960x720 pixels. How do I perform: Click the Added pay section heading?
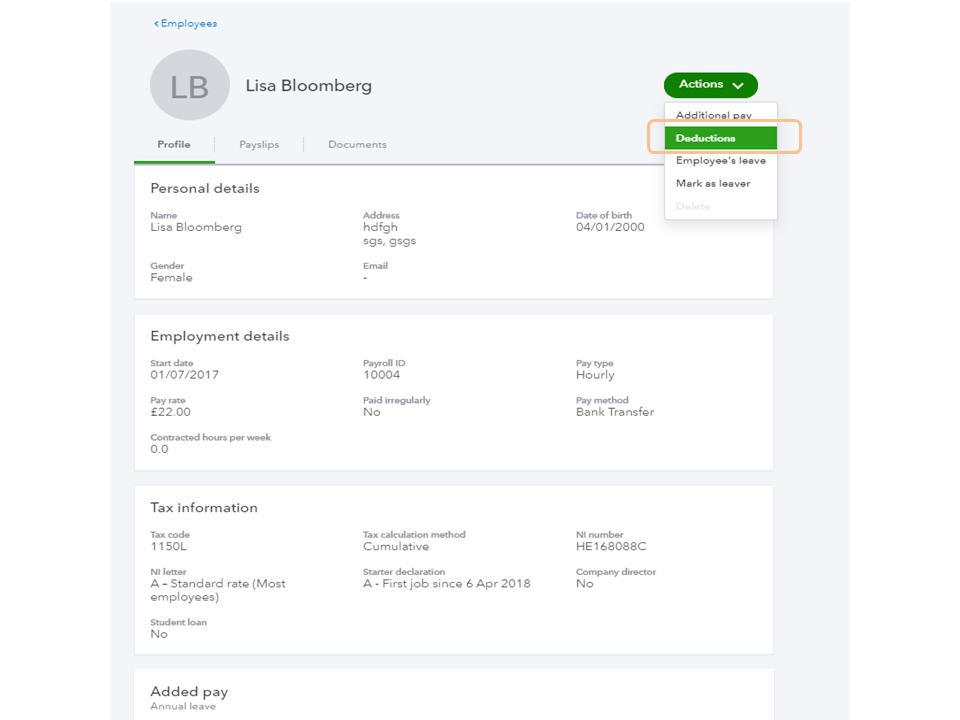point(189,692)
